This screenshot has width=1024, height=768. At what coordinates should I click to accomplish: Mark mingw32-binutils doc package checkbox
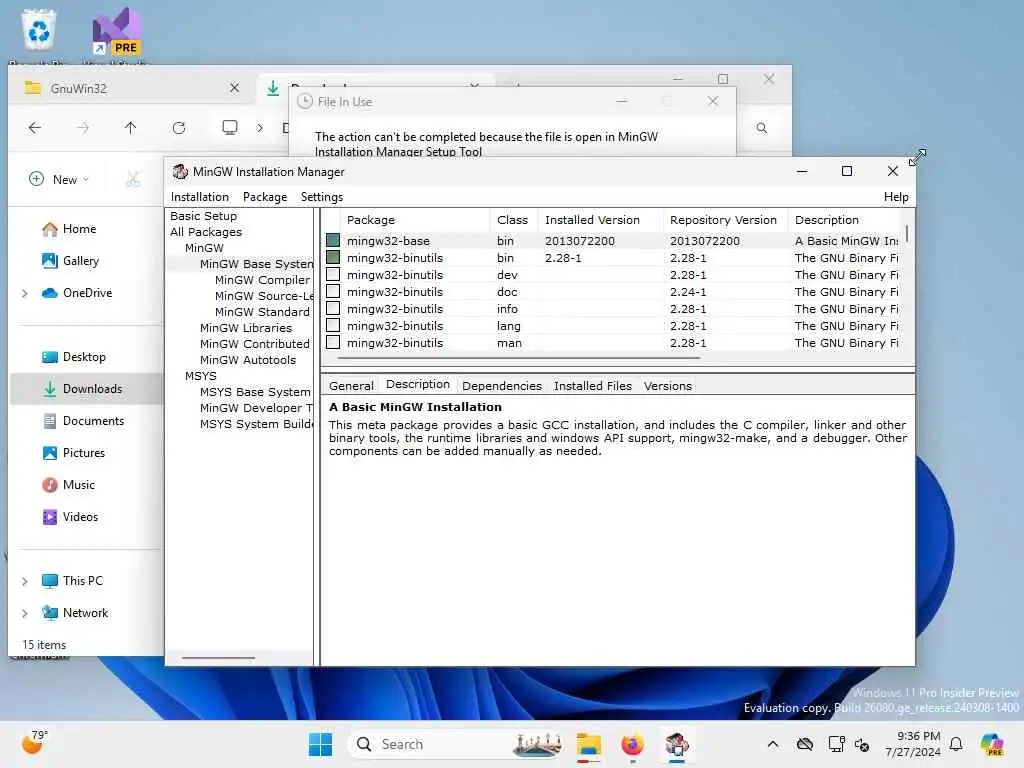pyautogui.click(x=333, y=291)
